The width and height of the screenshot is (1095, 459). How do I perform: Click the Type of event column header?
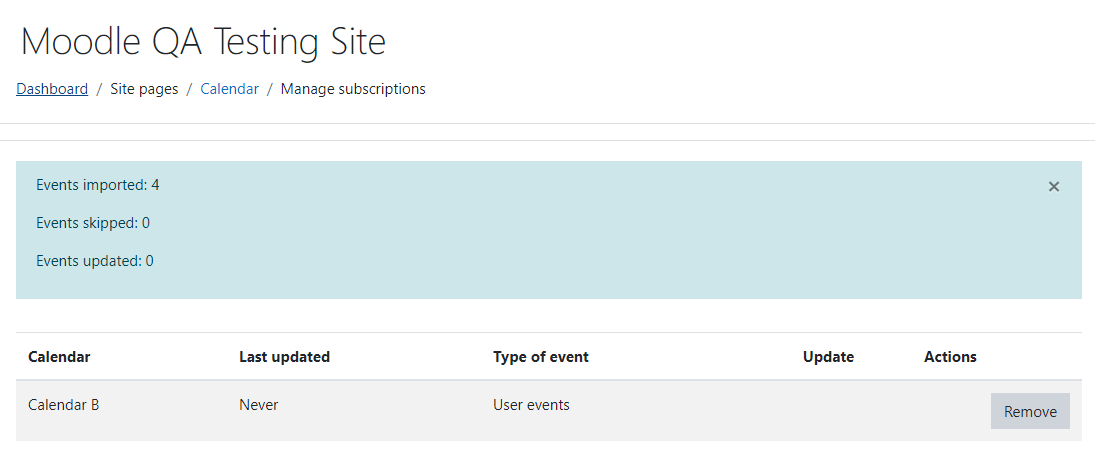(541, 357)
